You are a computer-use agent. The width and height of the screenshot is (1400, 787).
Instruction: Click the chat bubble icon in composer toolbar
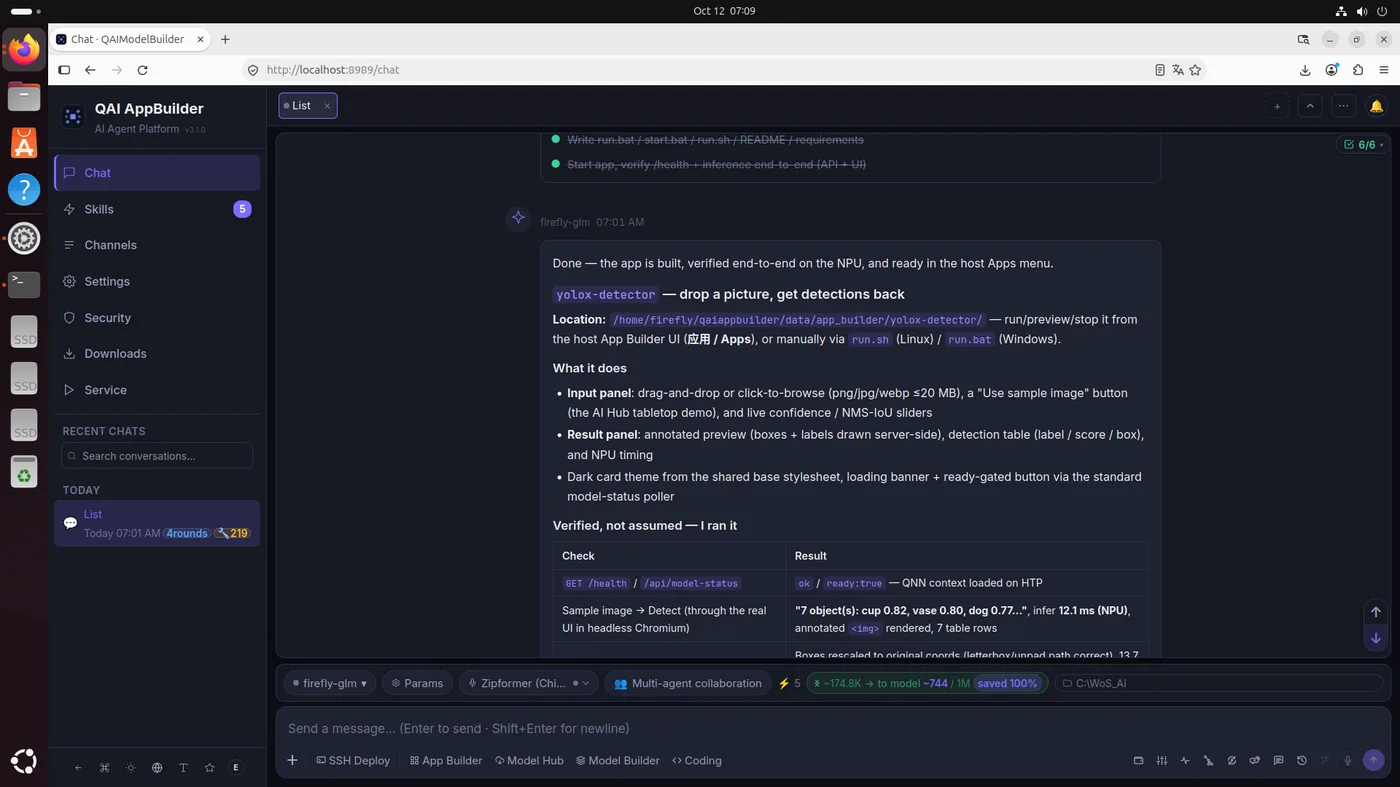click(x=1278, y=761)
